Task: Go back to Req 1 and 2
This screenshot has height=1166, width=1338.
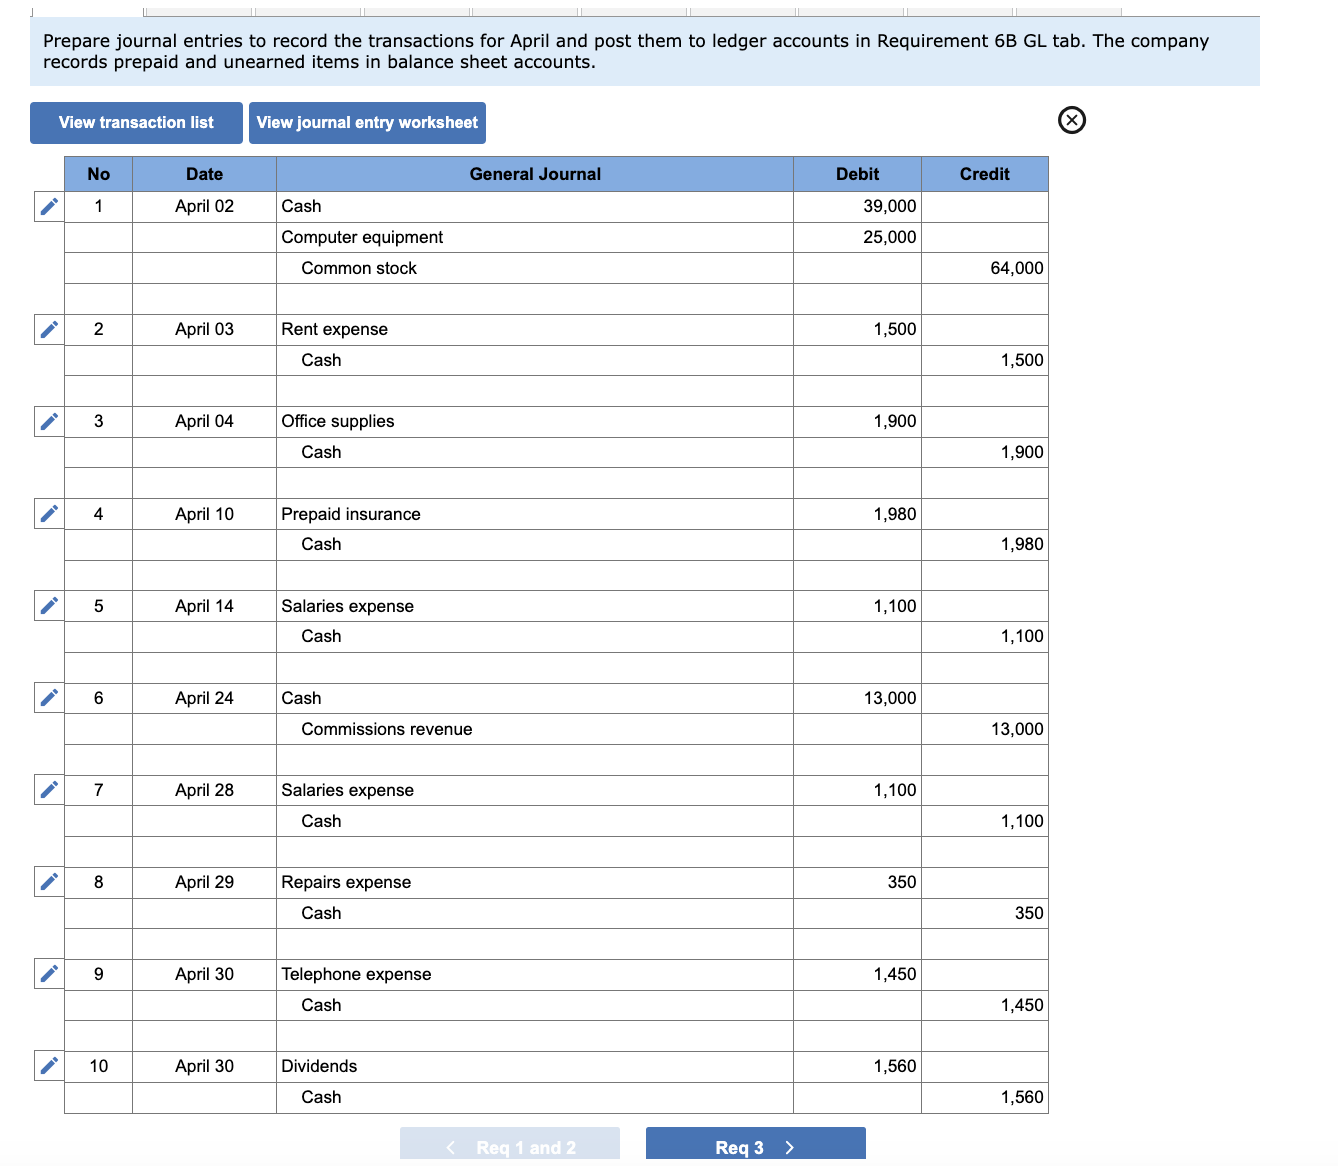Action: point(510,1146)
